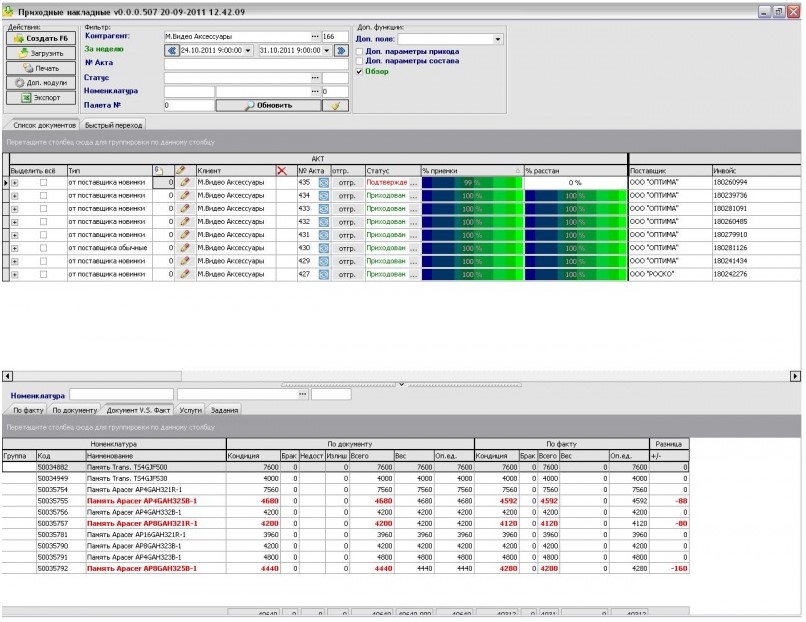Switch to the Быстрый переход tab
Screen dimensions: 806x622
click(x=113, y=126)
